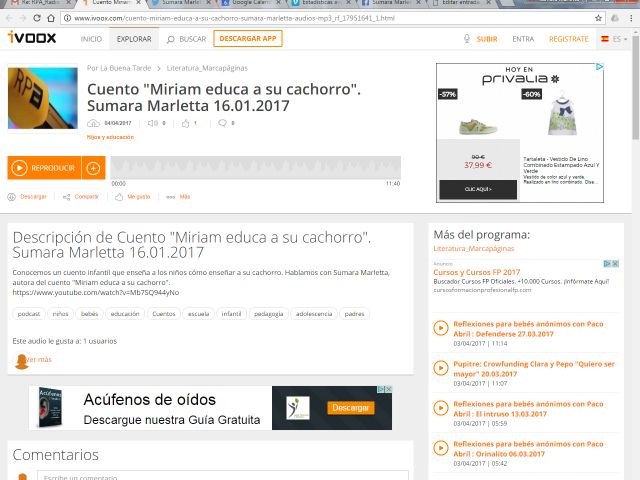Click the REGISTRATE button
Screen dimensions: 640x480
pos(568,39)
